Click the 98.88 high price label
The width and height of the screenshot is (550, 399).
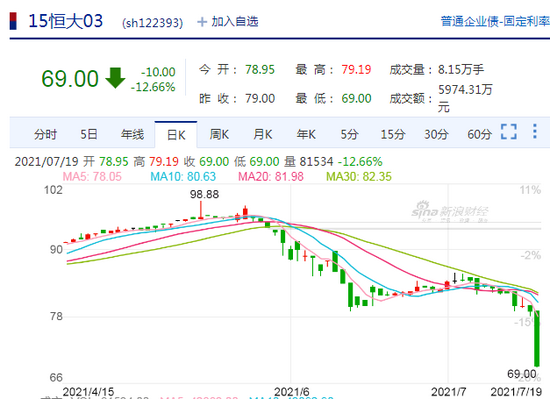[204, 194]
